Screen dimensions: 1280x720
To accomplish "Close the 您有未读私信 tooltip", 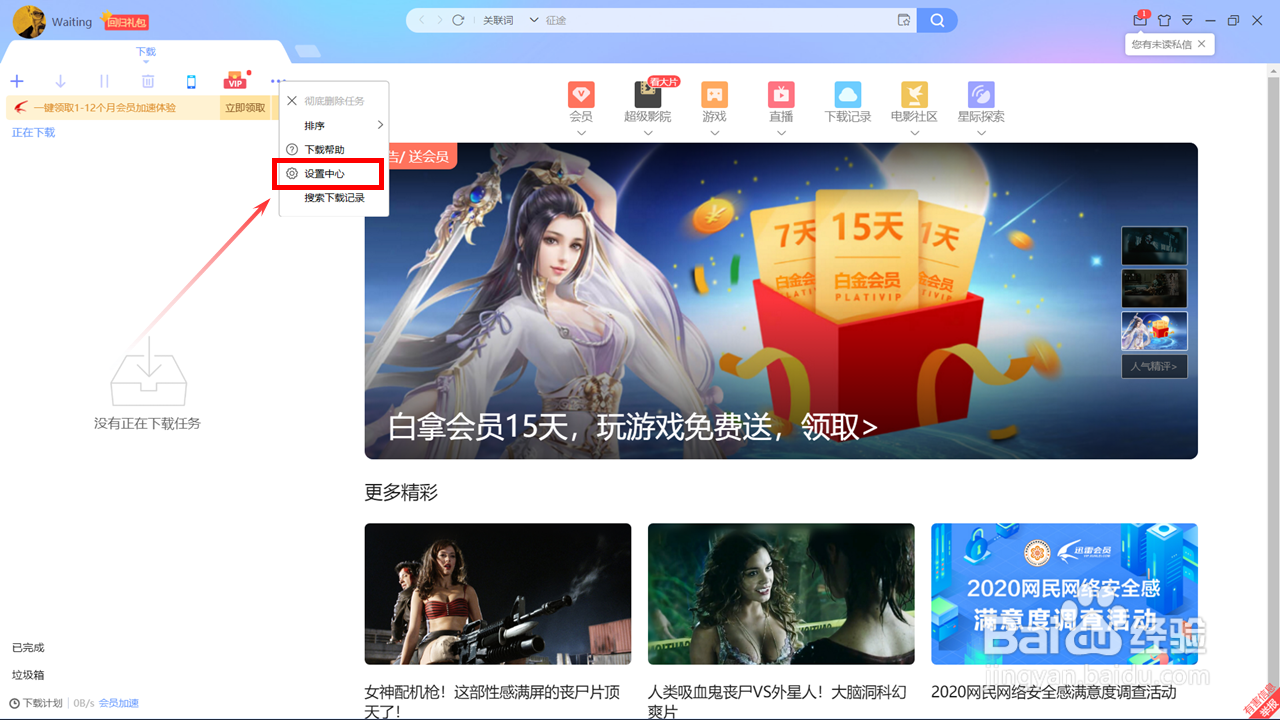I will pos(1202,44).
